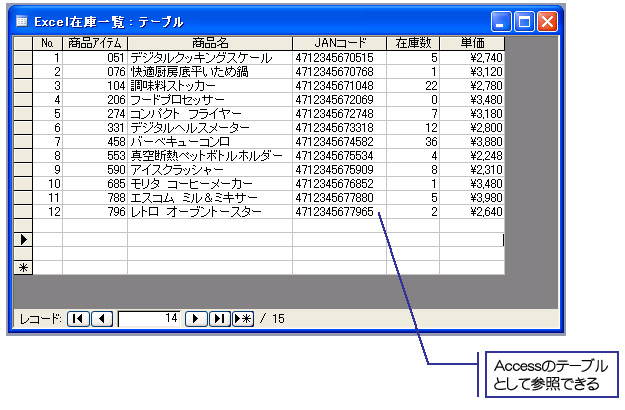
Task: Go to the first record navigation button
Action: [78, 319]
